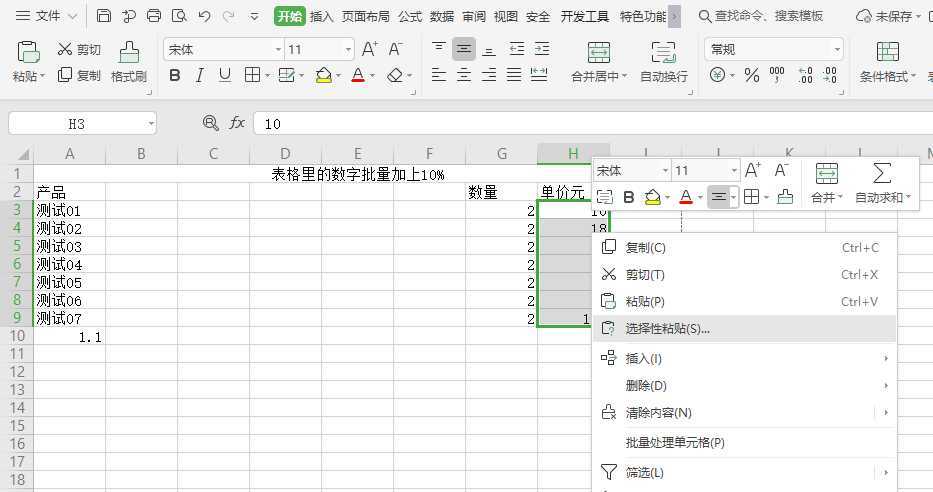Screen dimensions: 933x492
Task: Click the Print icon in quick access toolbar
Action: tap(154, 16)
